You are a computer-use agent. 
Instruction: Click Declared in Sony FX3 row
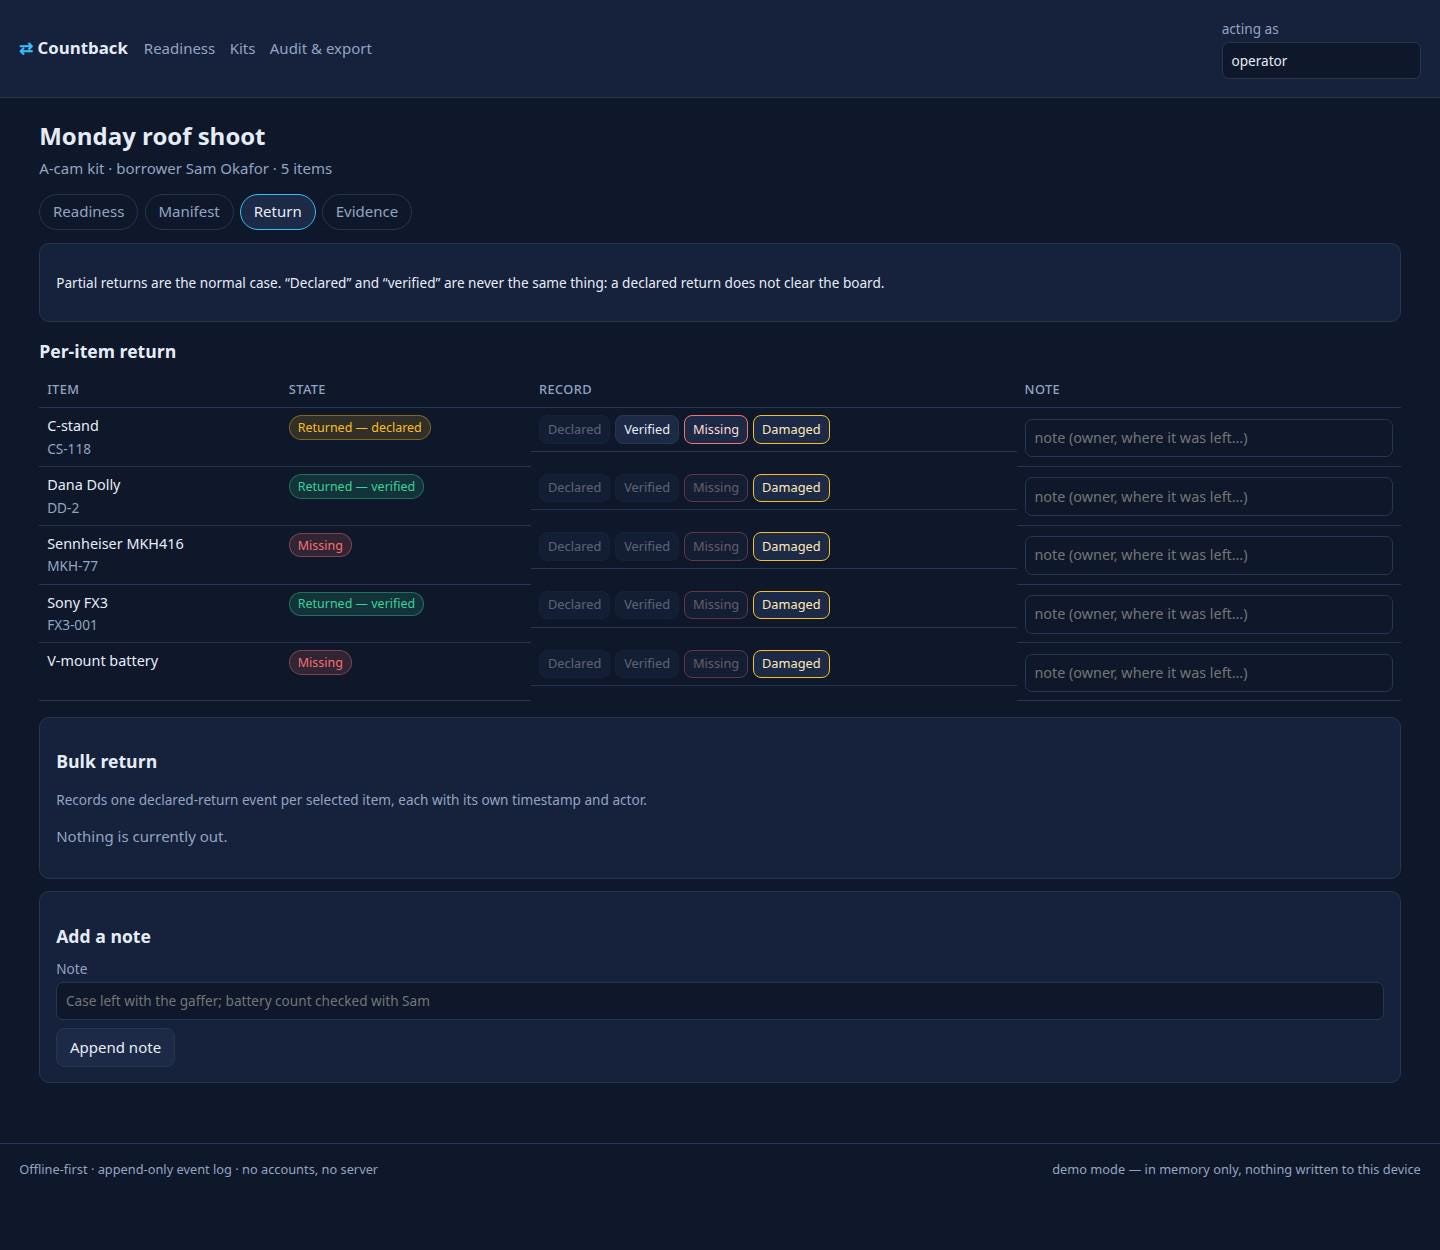point(574,605)
